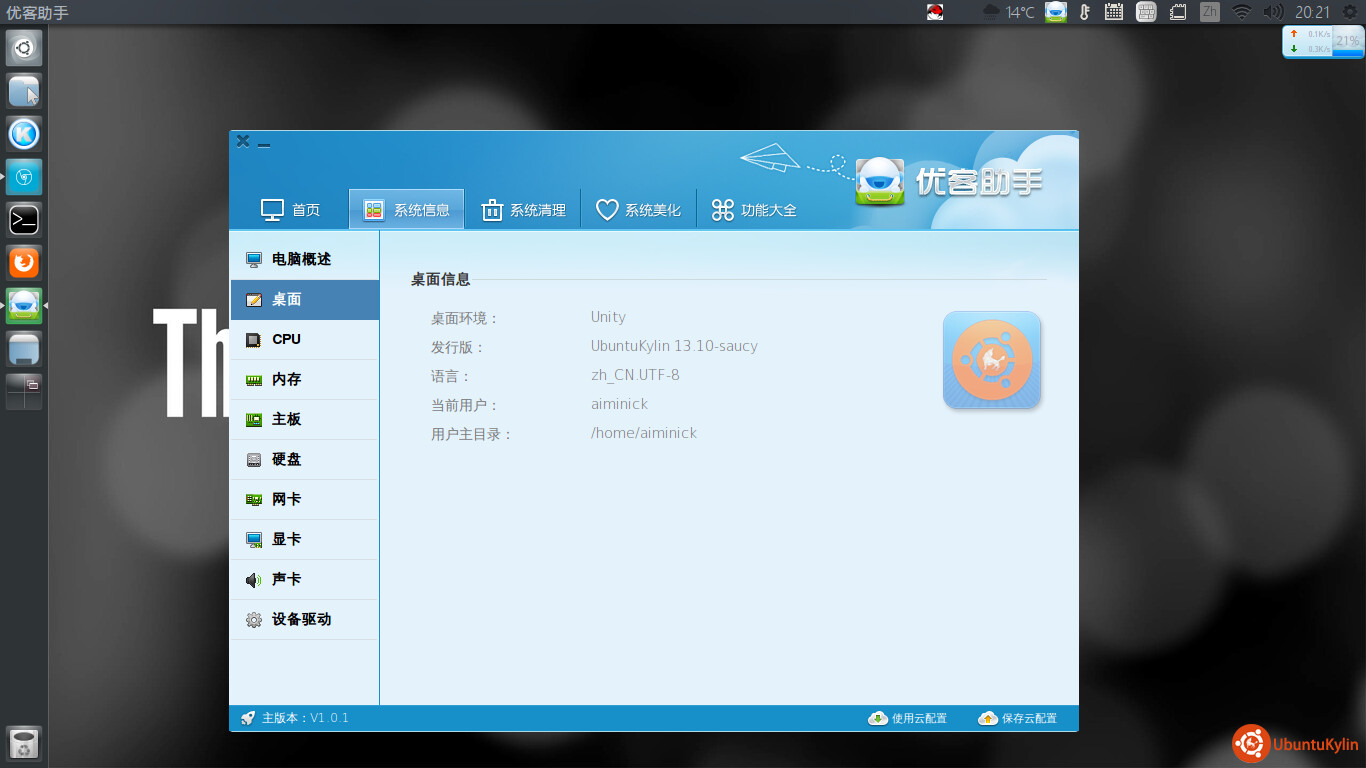1366x768 pixels.
Task: Click the 内存 memory icon
Action: pyautogui.click(x=254, y=380)
